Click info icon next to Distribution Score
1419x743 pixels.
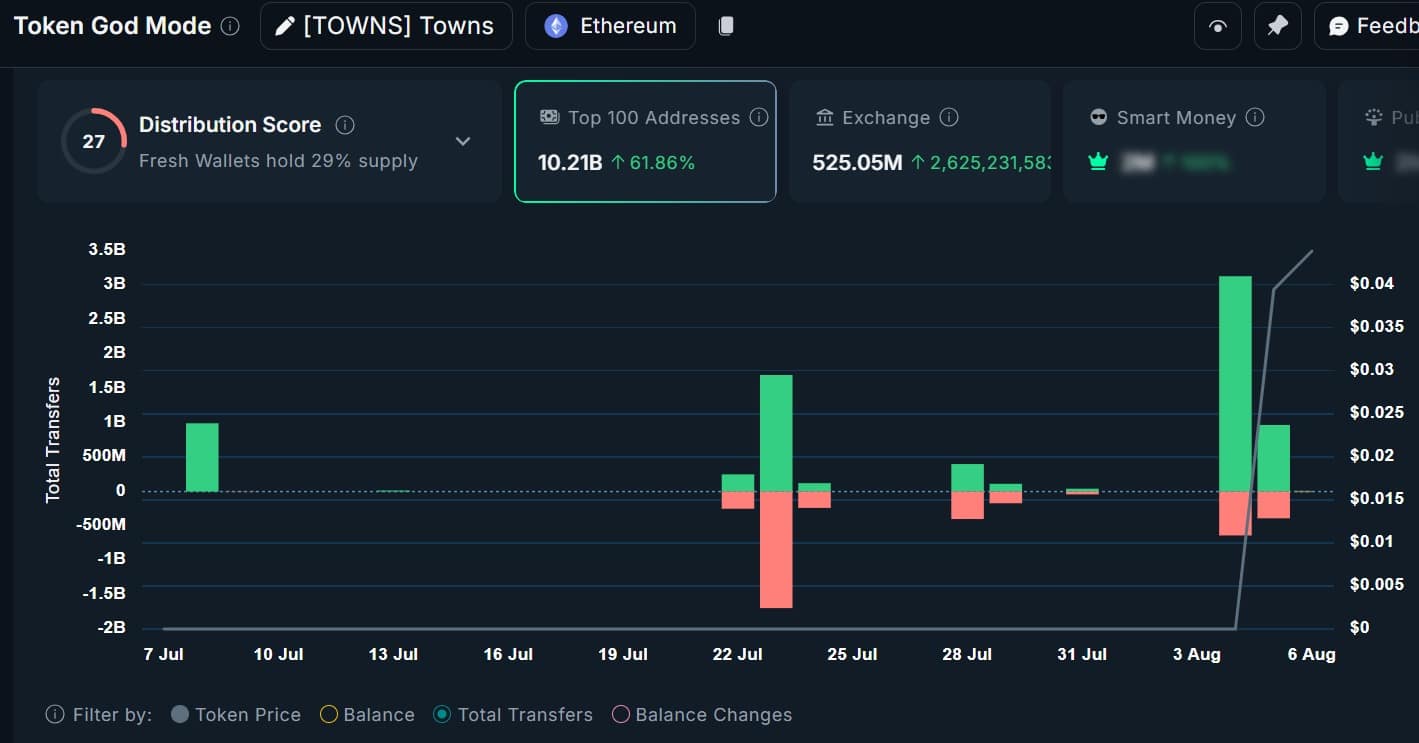pyautogui.click(x=345, y=125)
